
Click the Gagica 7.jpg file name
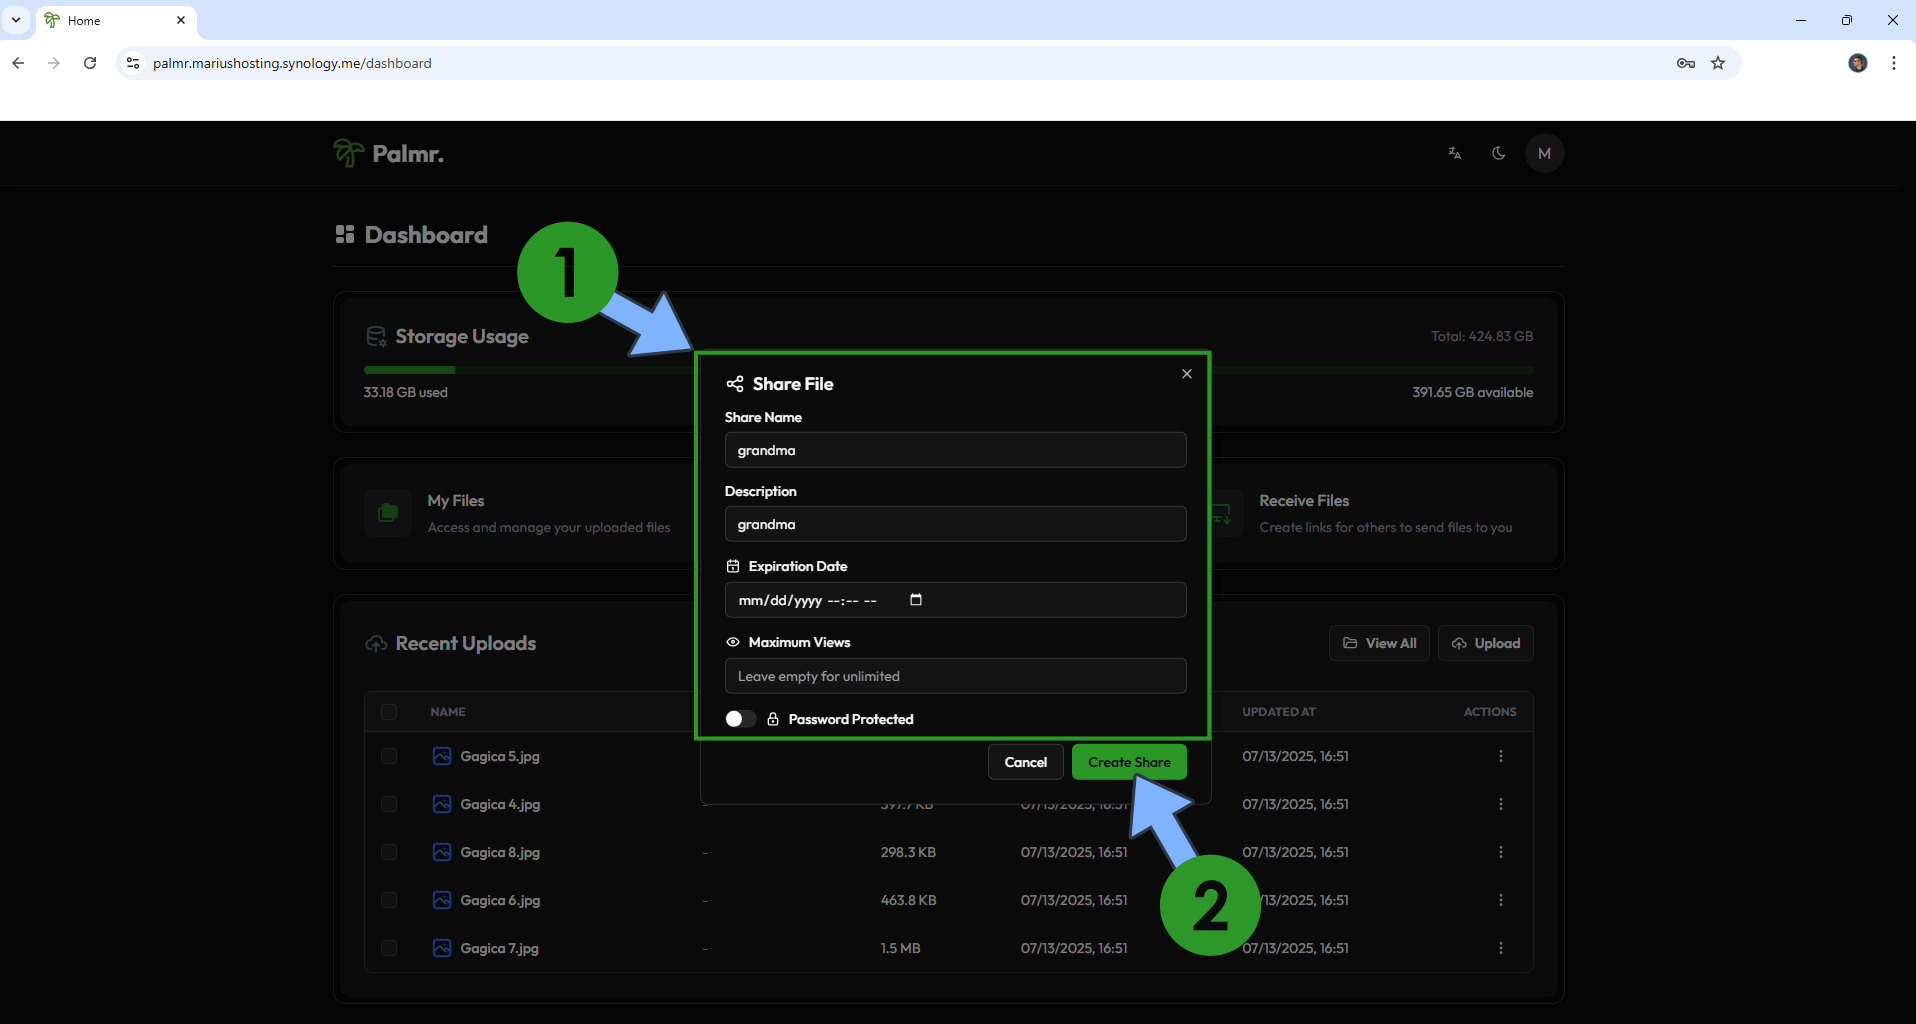click(499, 948)
